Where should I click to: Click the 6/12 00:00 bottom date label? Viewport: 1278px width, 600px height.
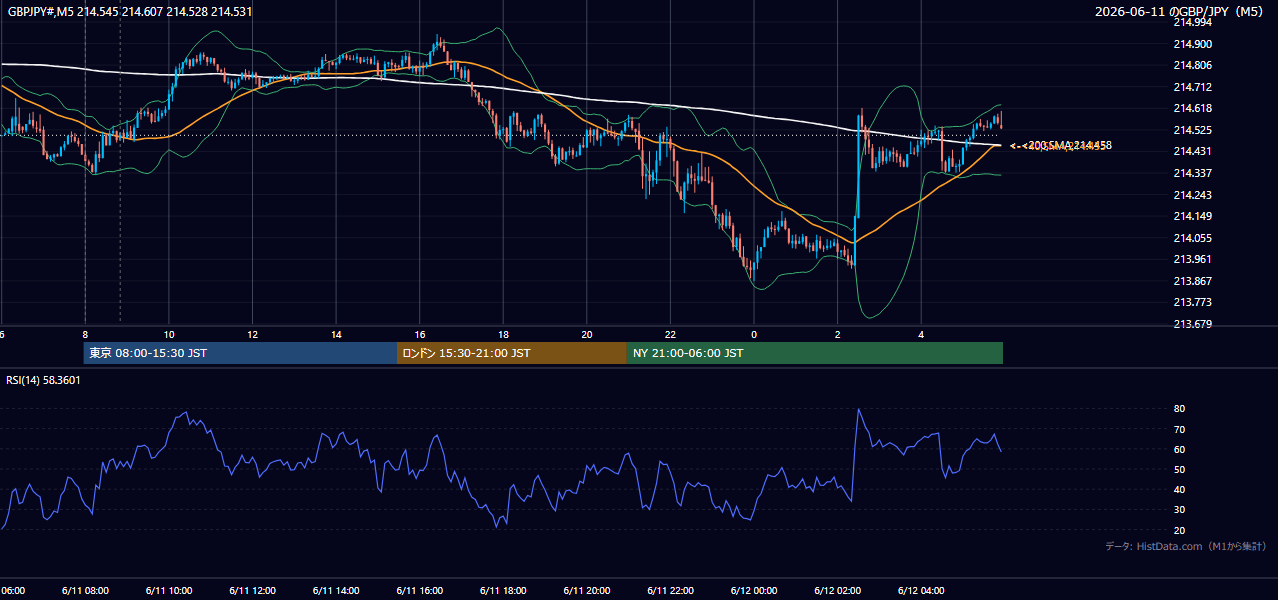(x=754, y=591)
